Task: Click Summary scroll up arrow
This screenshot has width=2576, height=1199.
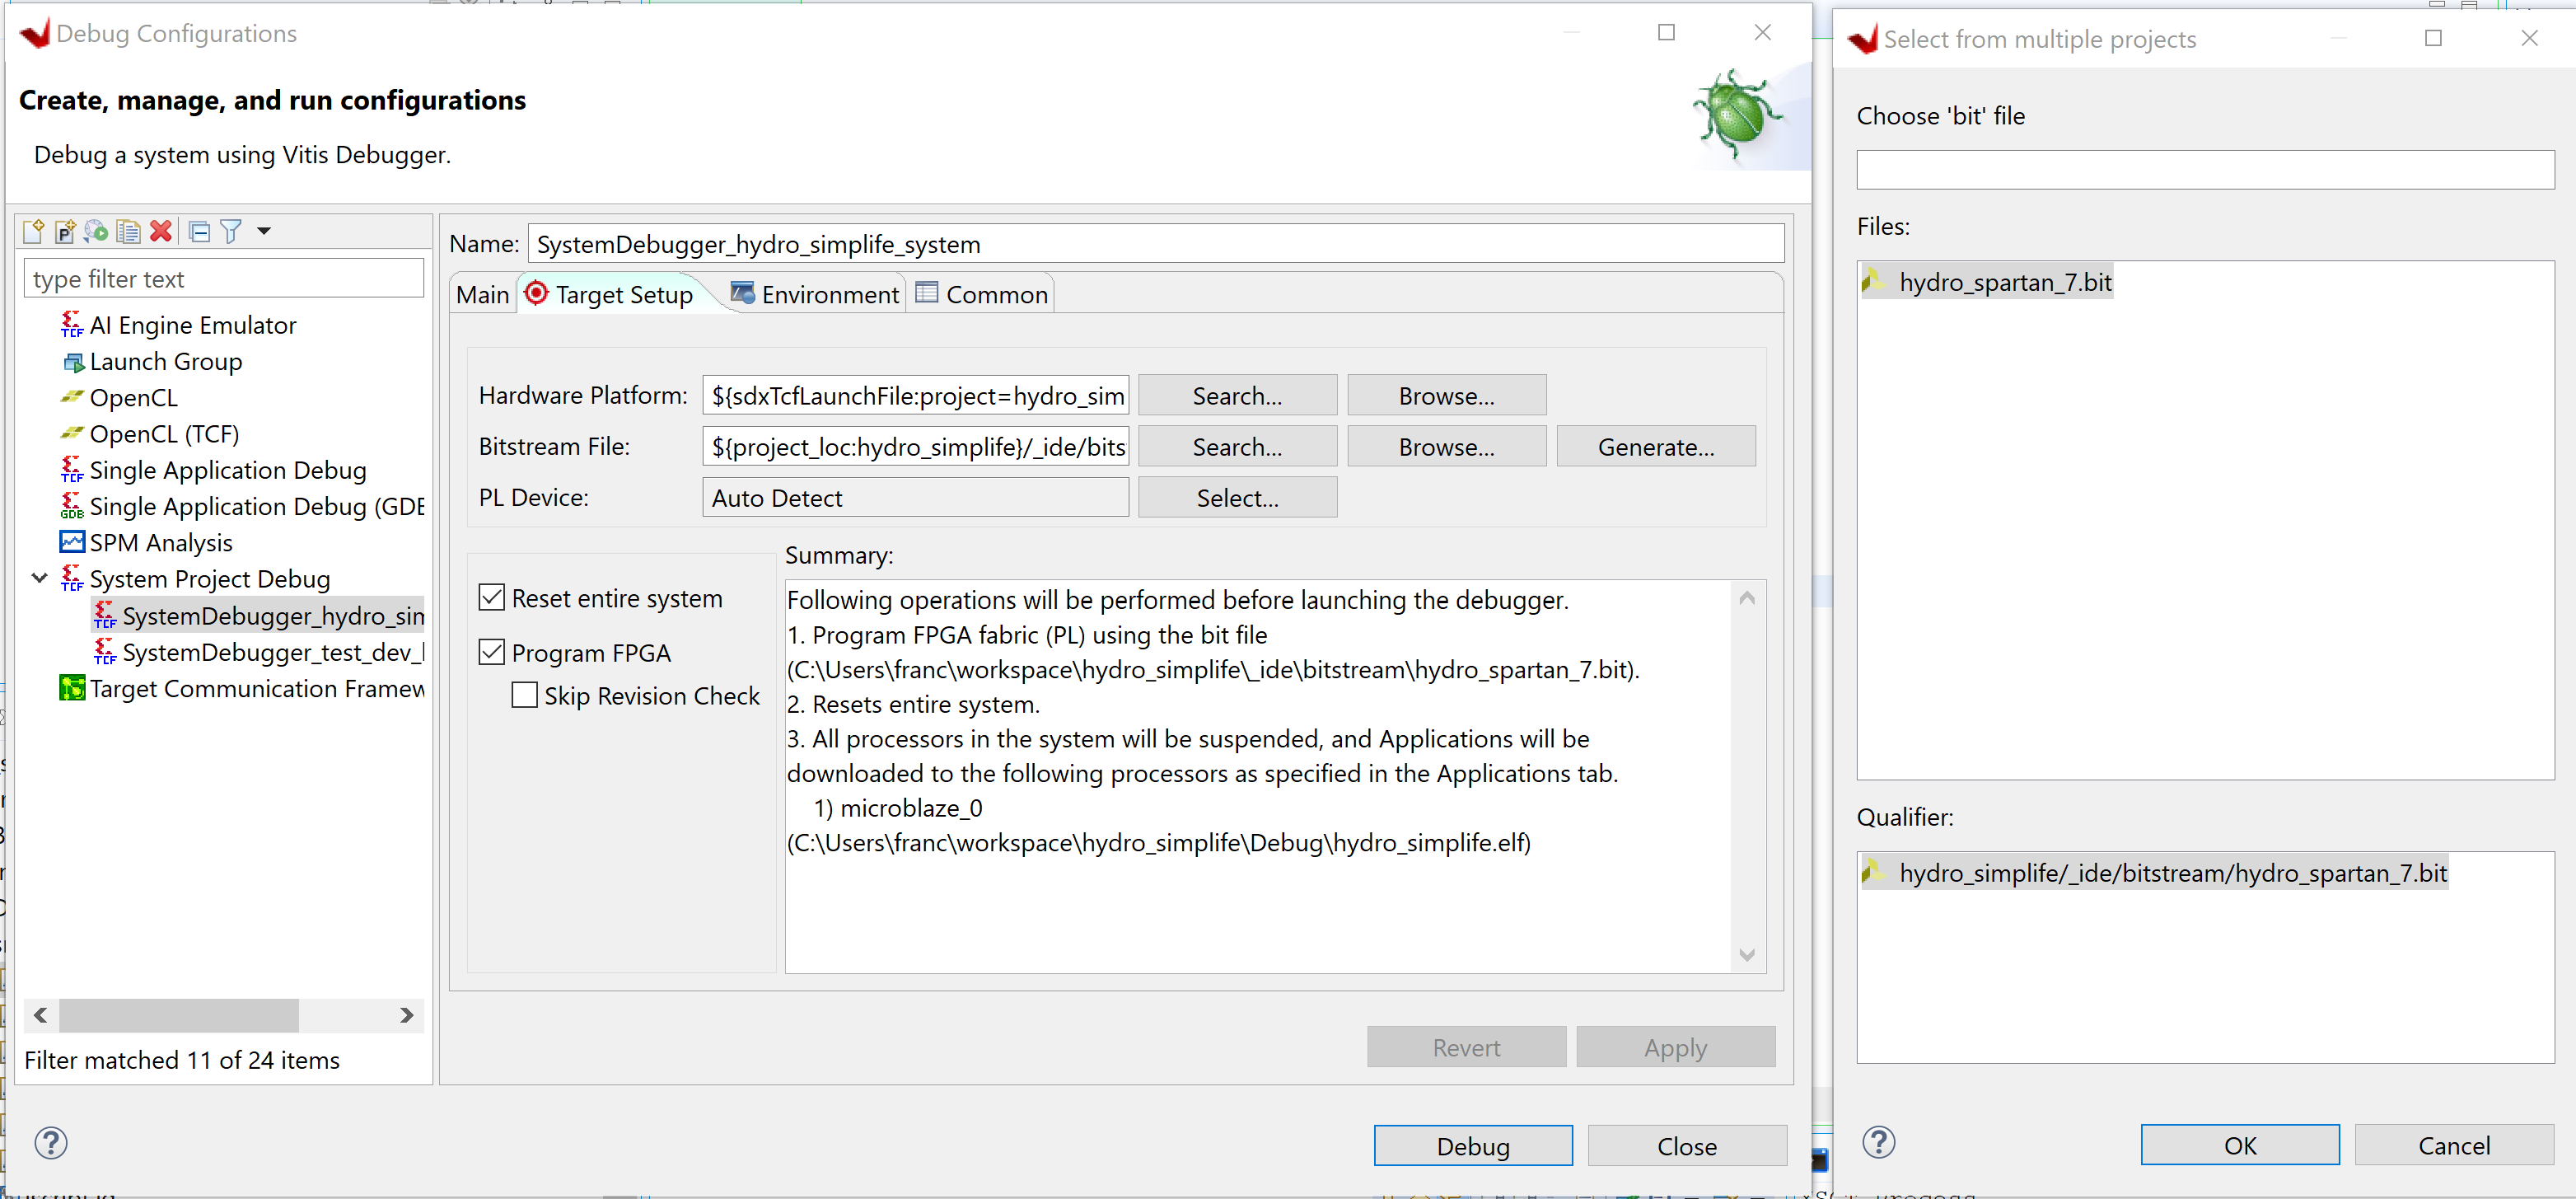Action: (1747, 597)
